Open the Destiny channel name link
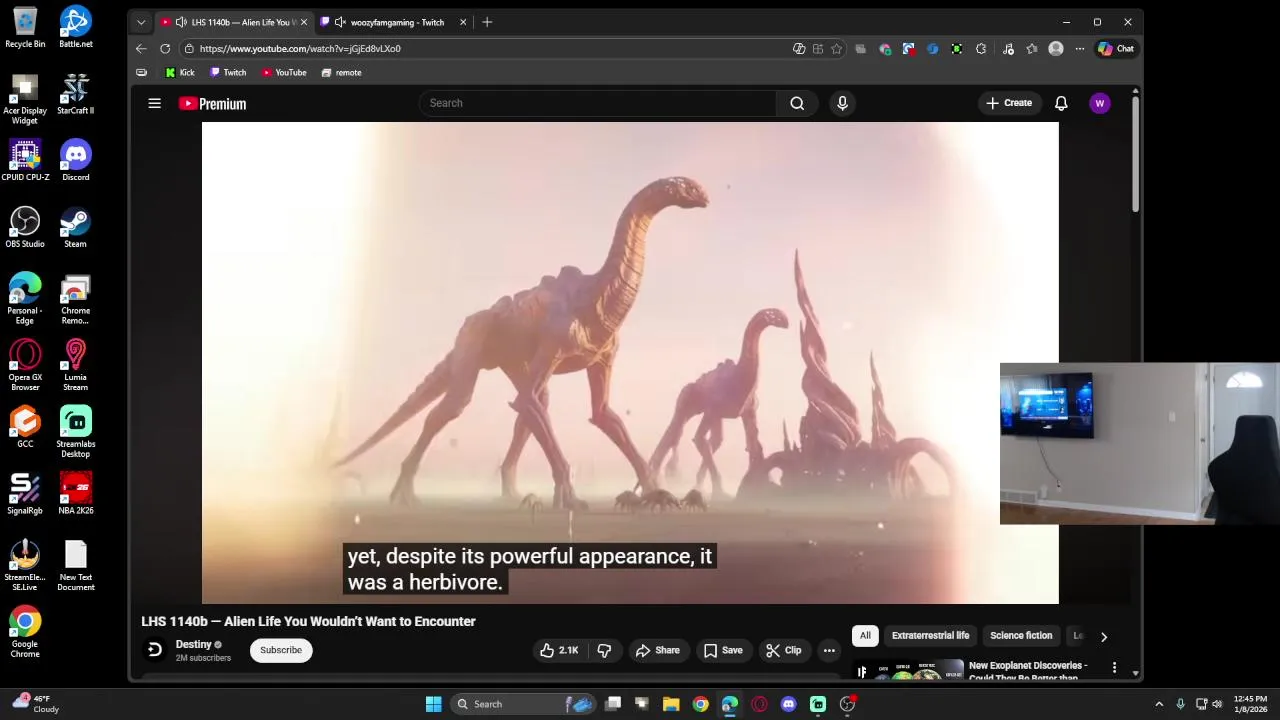The height and width of the screenshot is (720, 1280). [194, 644]
